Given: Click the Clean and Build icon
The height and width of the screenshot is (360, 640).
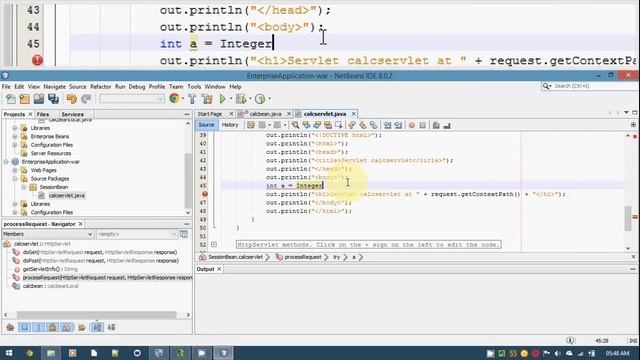Looking at the screenshot, I should 207,99.
